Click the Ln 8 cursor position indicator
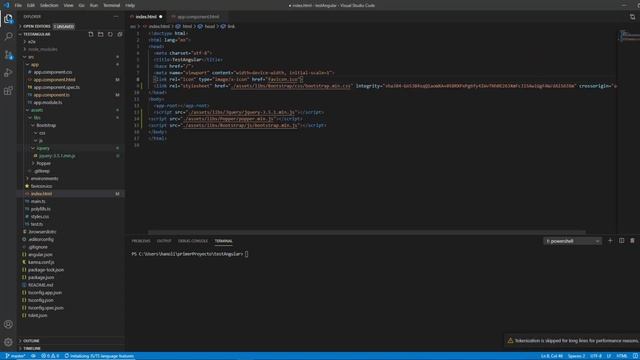This screenshot has height=360, width=640. pos(552,356)
